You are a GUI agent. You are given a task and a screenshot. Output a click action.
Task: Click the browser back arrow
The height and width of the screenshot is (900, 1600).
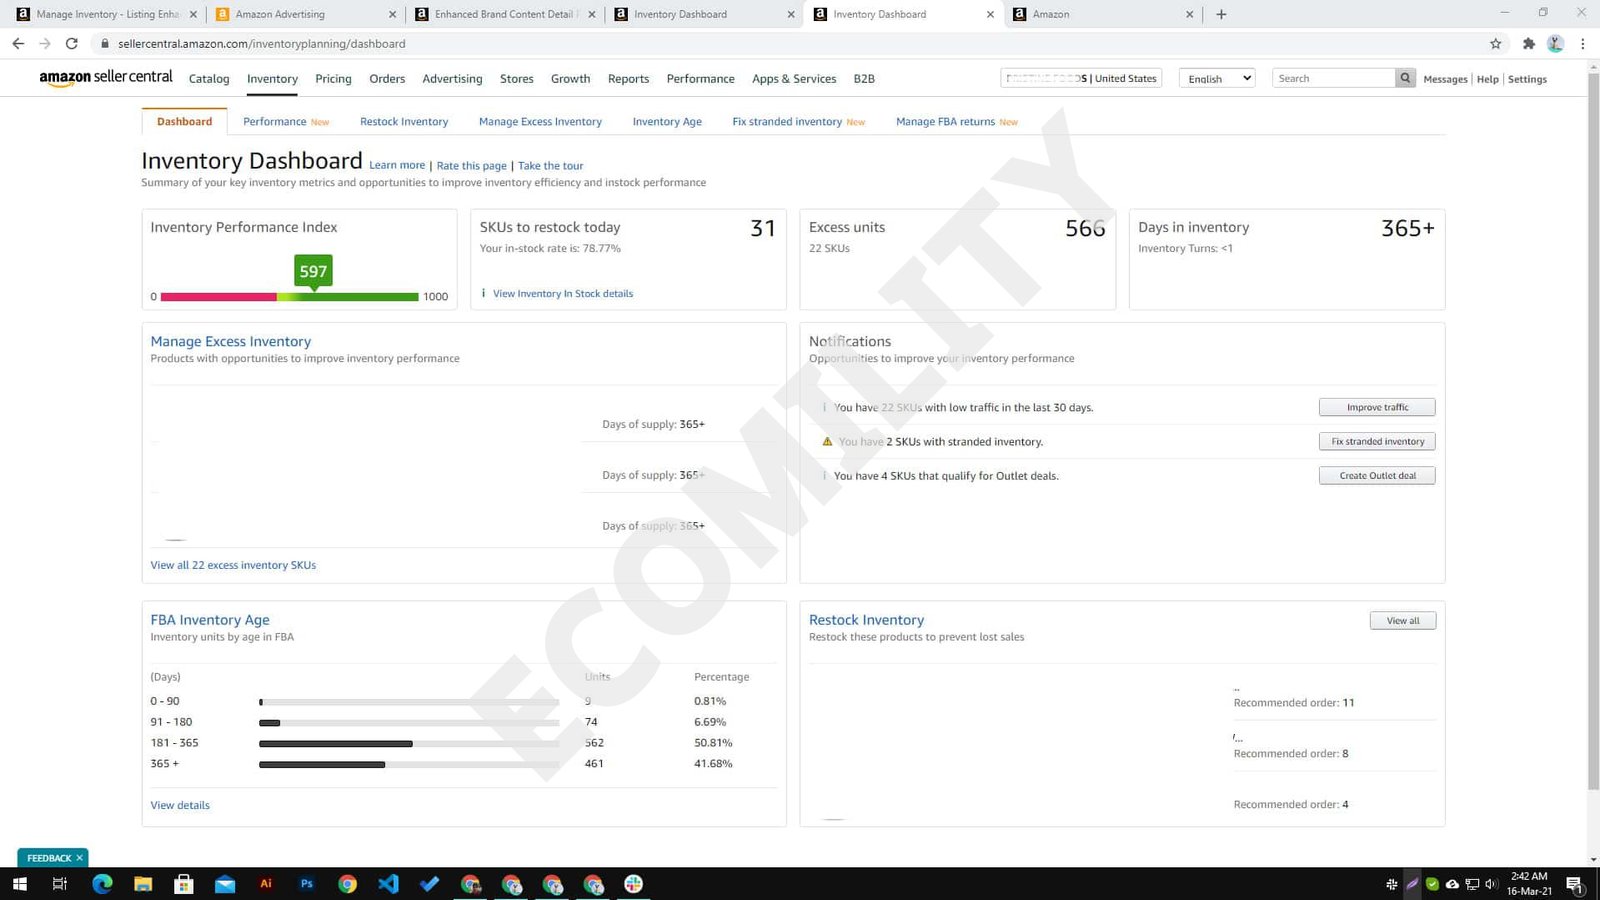(18, 44)
